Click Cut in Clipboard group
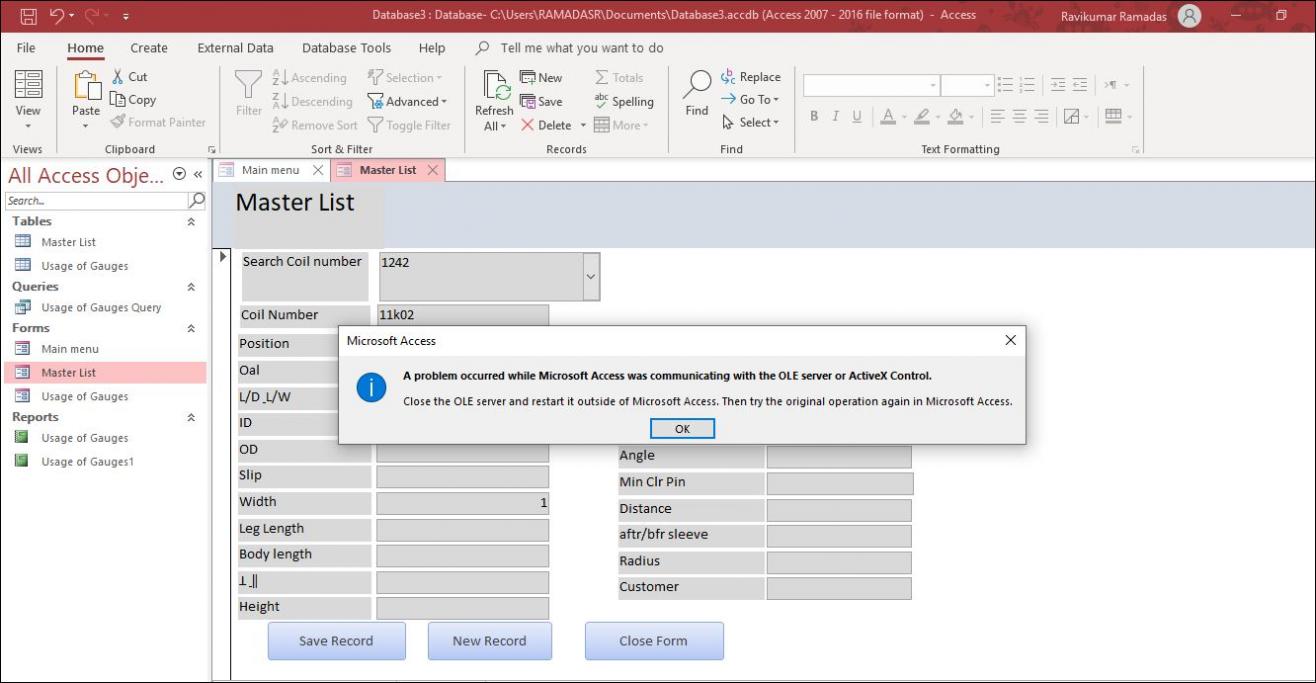Screen dimensions: 1316x683 point(128,77)
